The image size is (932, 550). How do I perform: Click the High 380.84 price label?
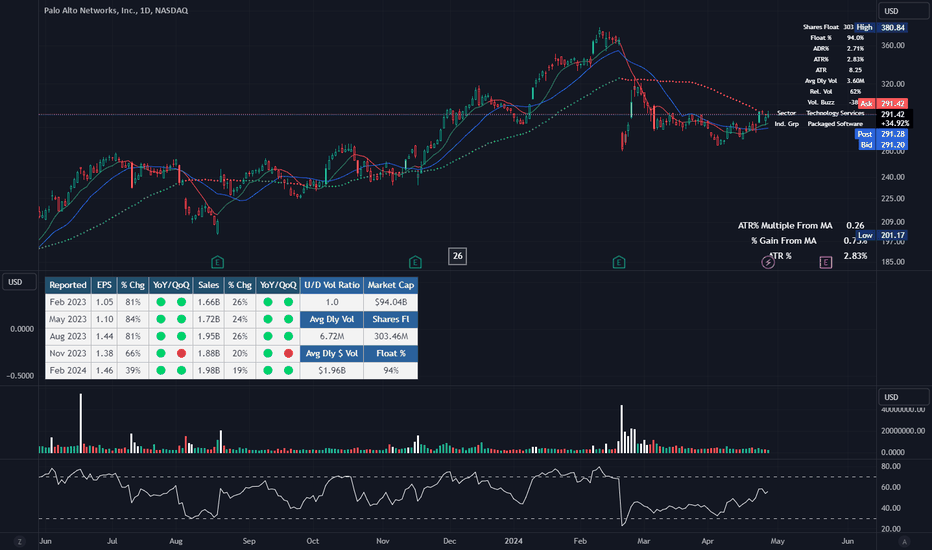[x=881, y=27]
